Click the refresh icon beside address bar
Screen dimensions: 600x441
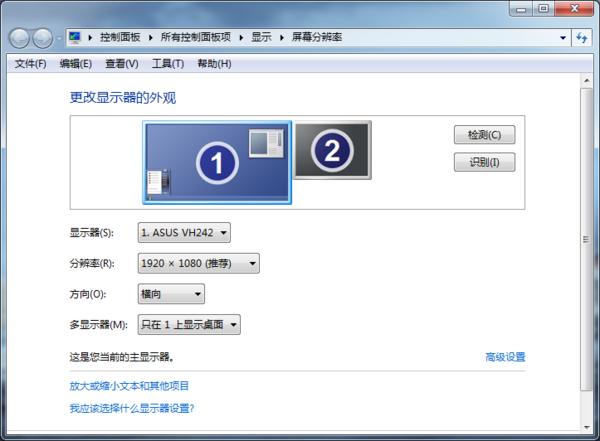582,38
